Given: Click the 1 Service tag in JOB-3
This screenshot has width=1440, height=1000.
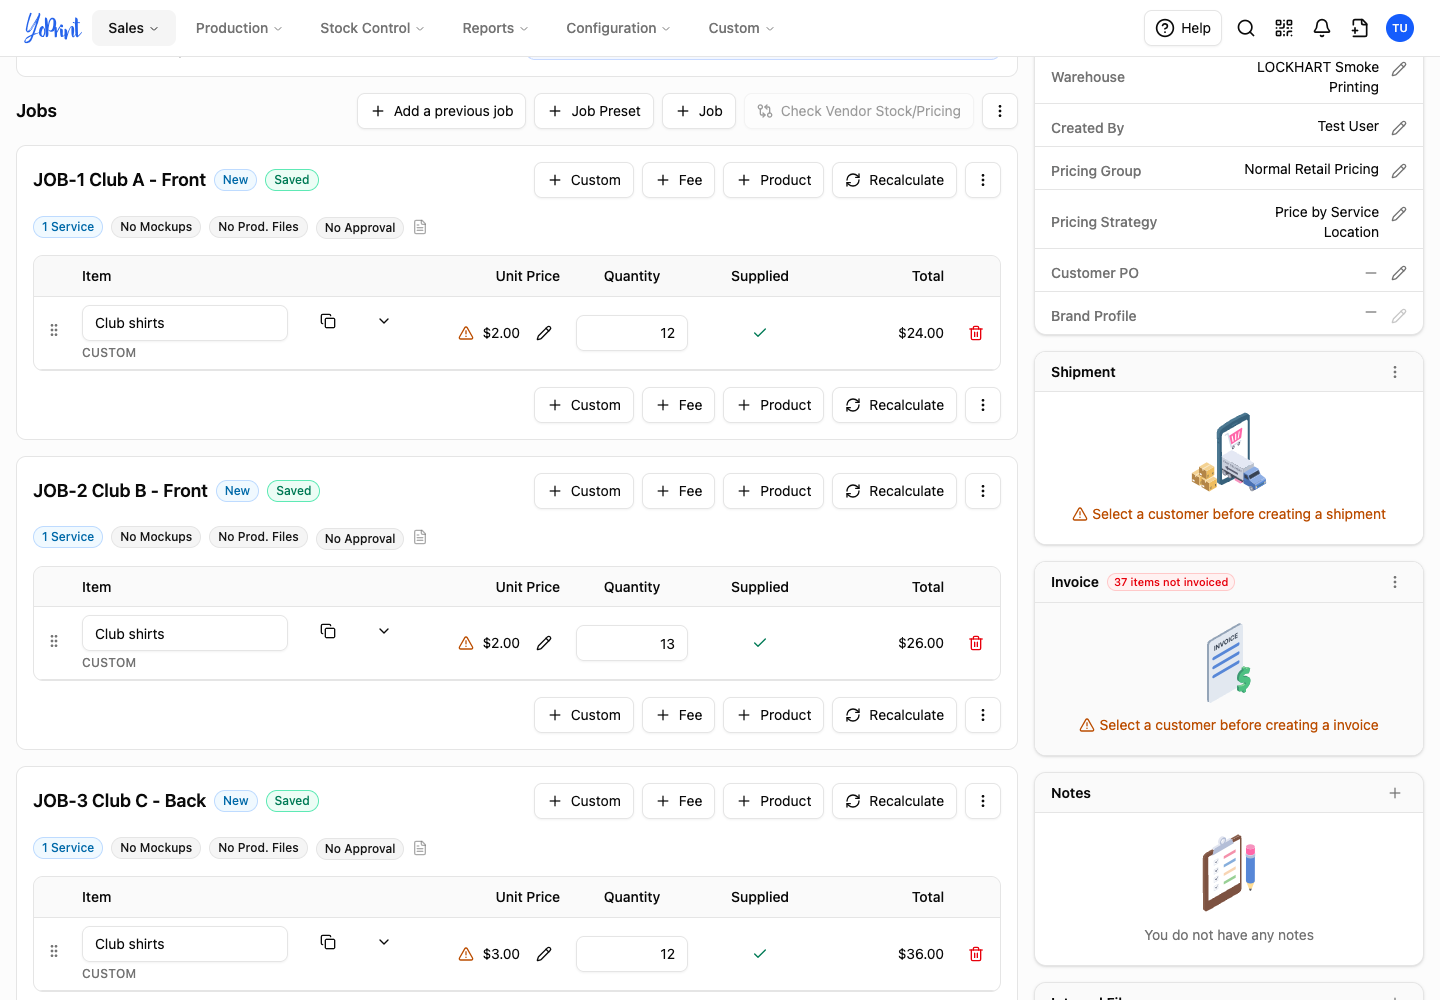Looking at the screenshot, I should tap(68, 848).
